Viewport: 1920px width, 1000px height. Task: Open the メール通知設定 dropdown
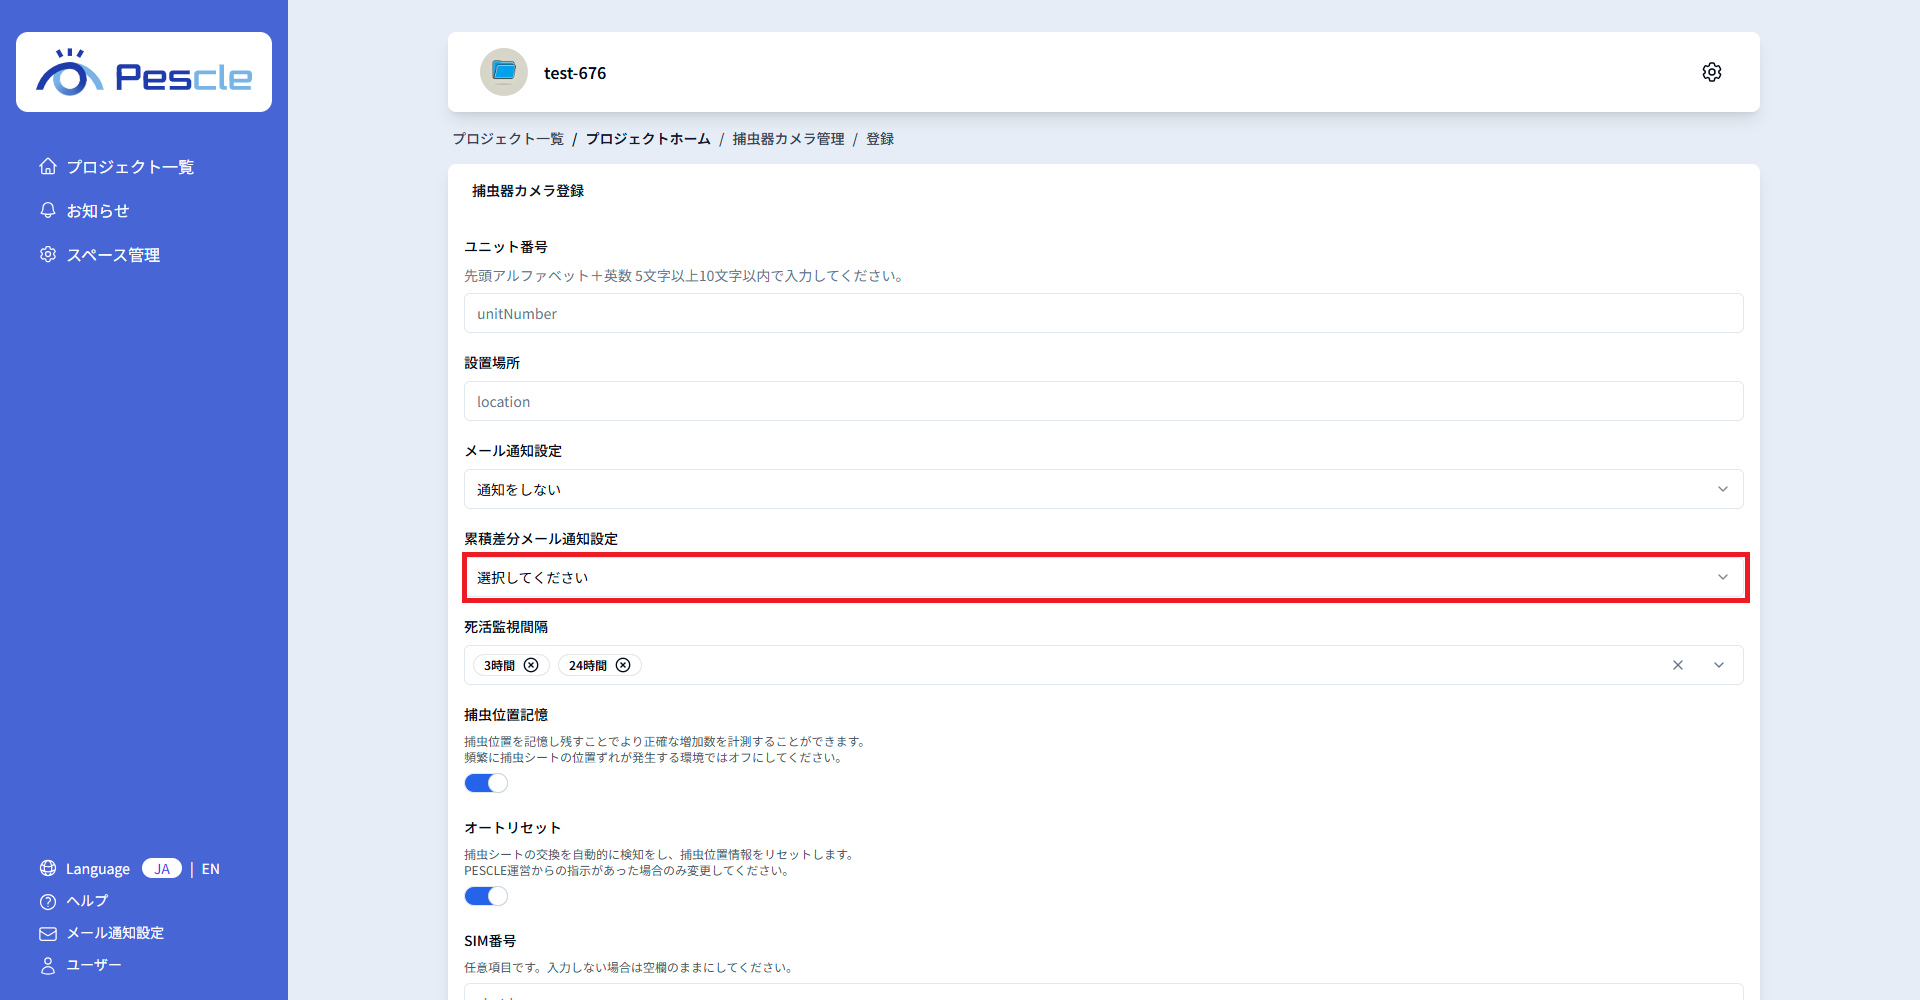pos(1103,489)
